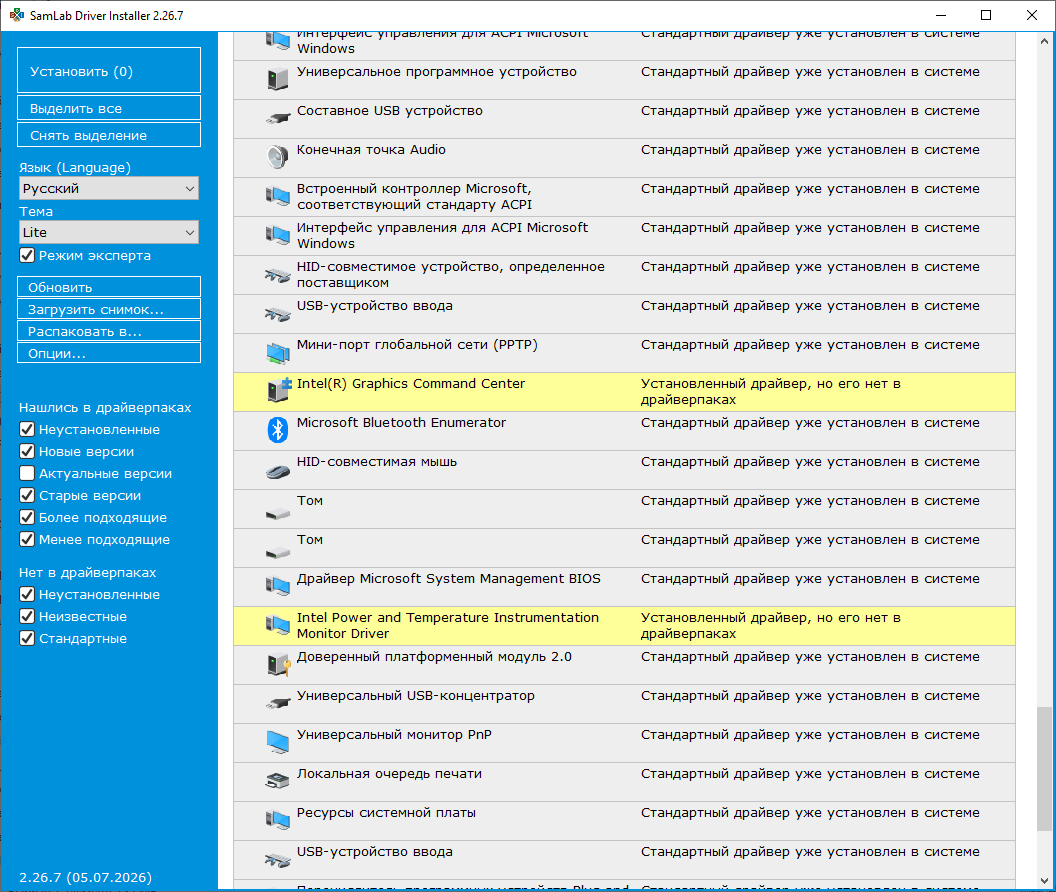1056x892 pixels.
Task: Click the HID-совместимая мышь mouse icon
Action: click(x=277, y=471)
